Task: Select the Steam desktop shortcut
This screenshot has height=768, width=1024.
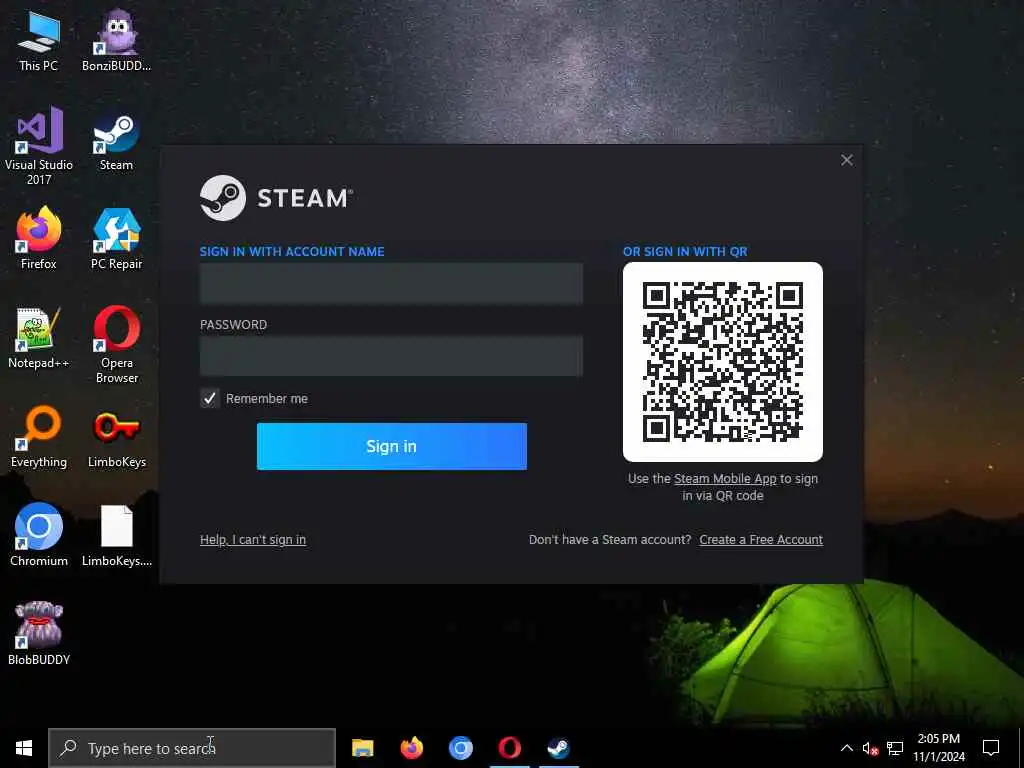Action: tap(116, 144)
